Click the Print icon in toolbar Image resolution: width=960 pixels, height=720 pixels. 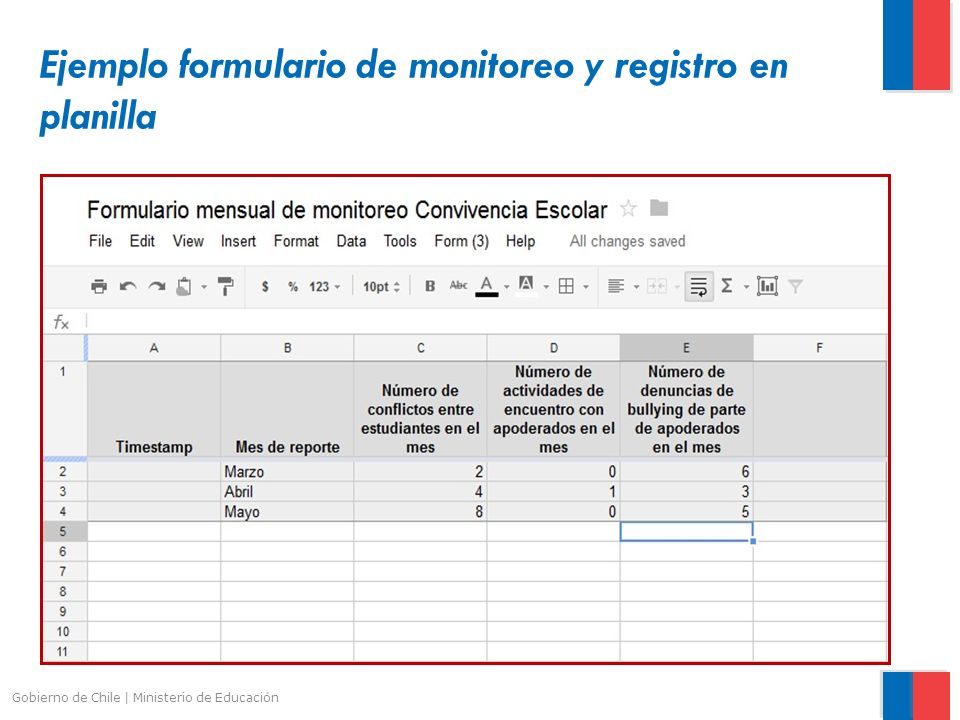pos(99,286)
